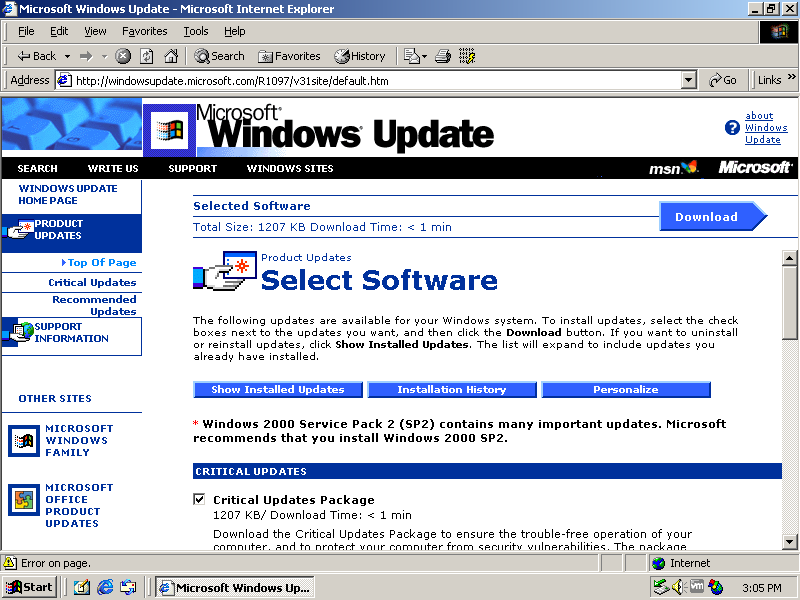Open the about Windows Update link

tap(766, 128)
